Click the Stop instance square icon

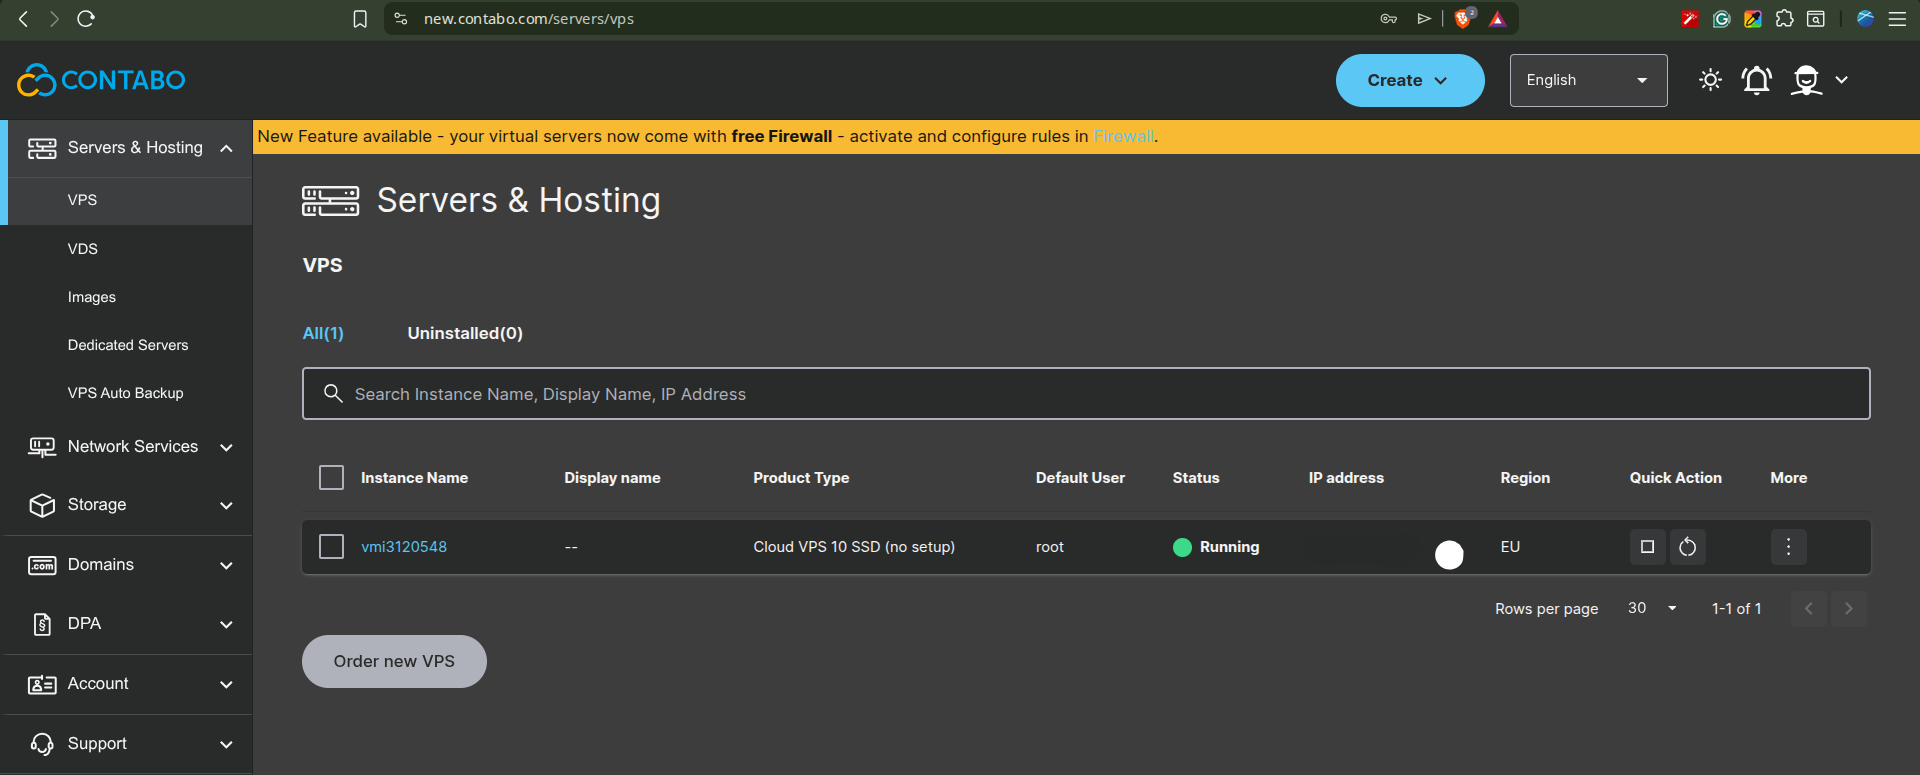(x=1648, y=547)
